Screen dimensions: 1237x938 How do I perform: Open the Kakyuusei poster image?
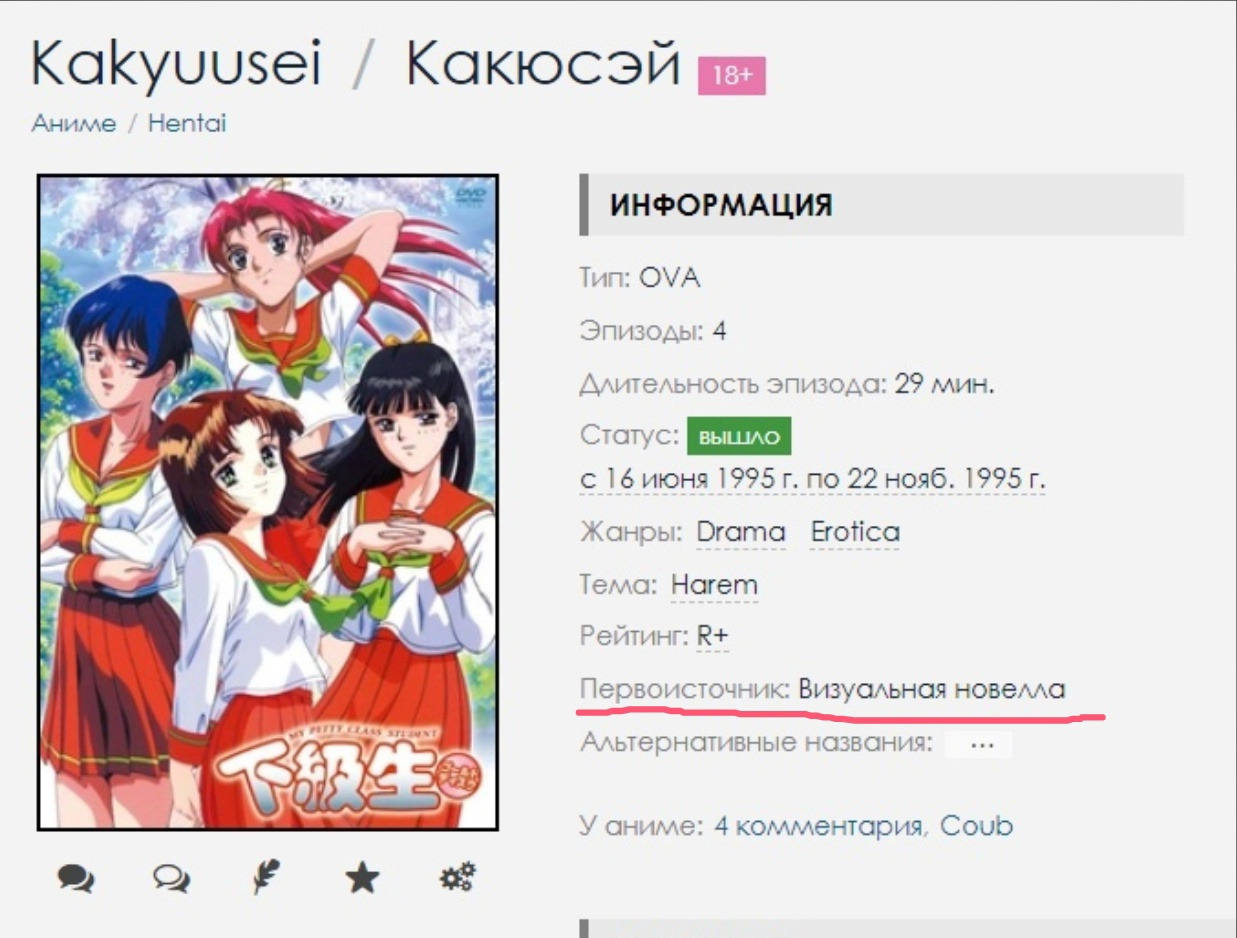[268, 503]
